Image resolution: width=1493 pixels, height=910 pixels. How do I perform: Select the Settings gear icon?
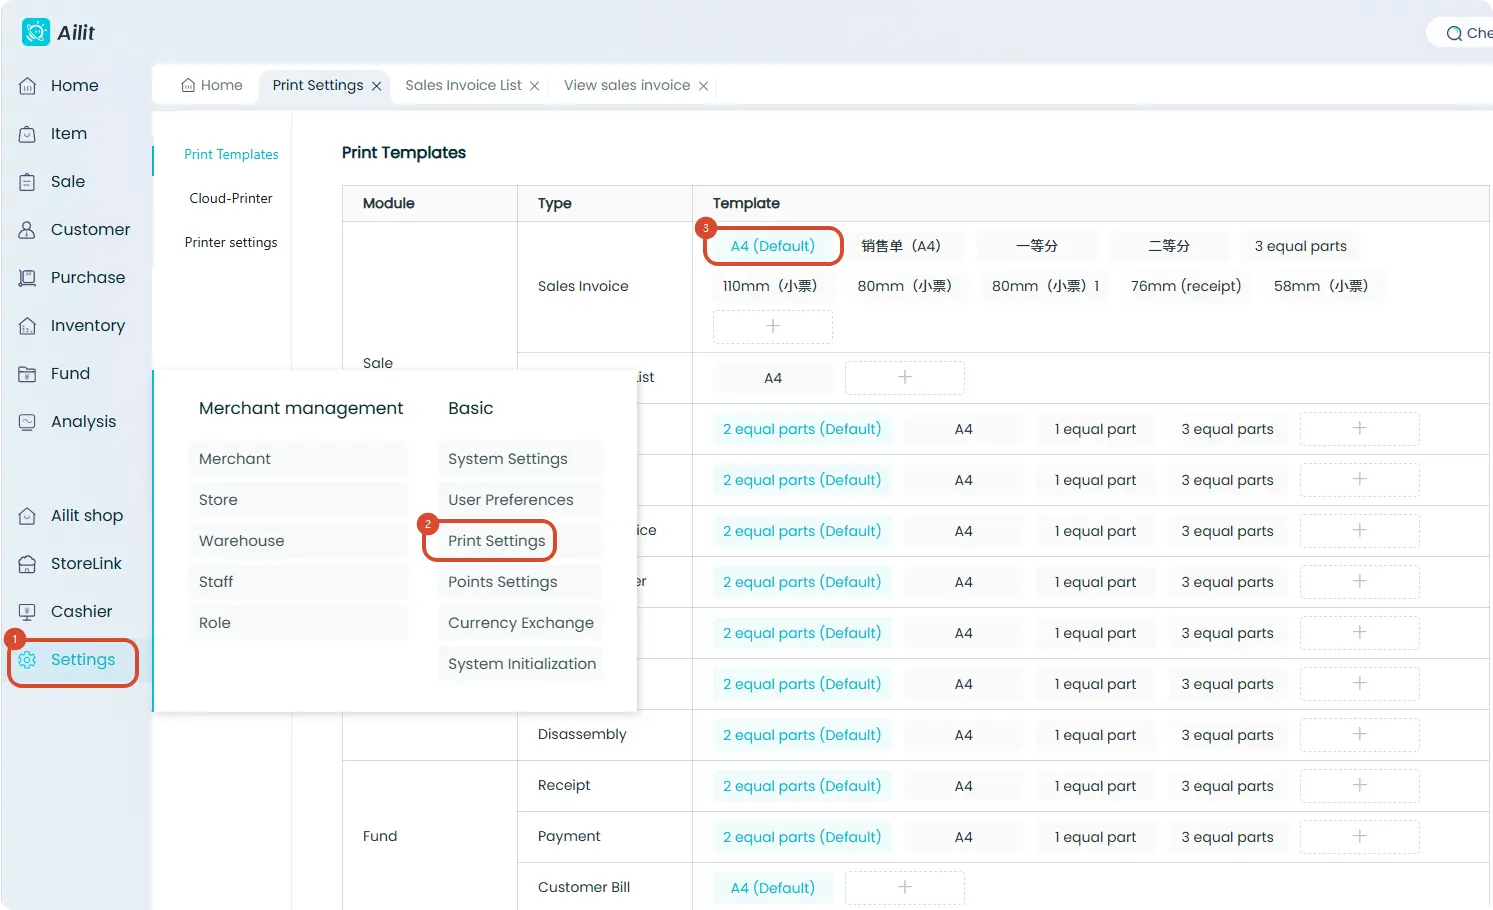(x=28, y=660)
